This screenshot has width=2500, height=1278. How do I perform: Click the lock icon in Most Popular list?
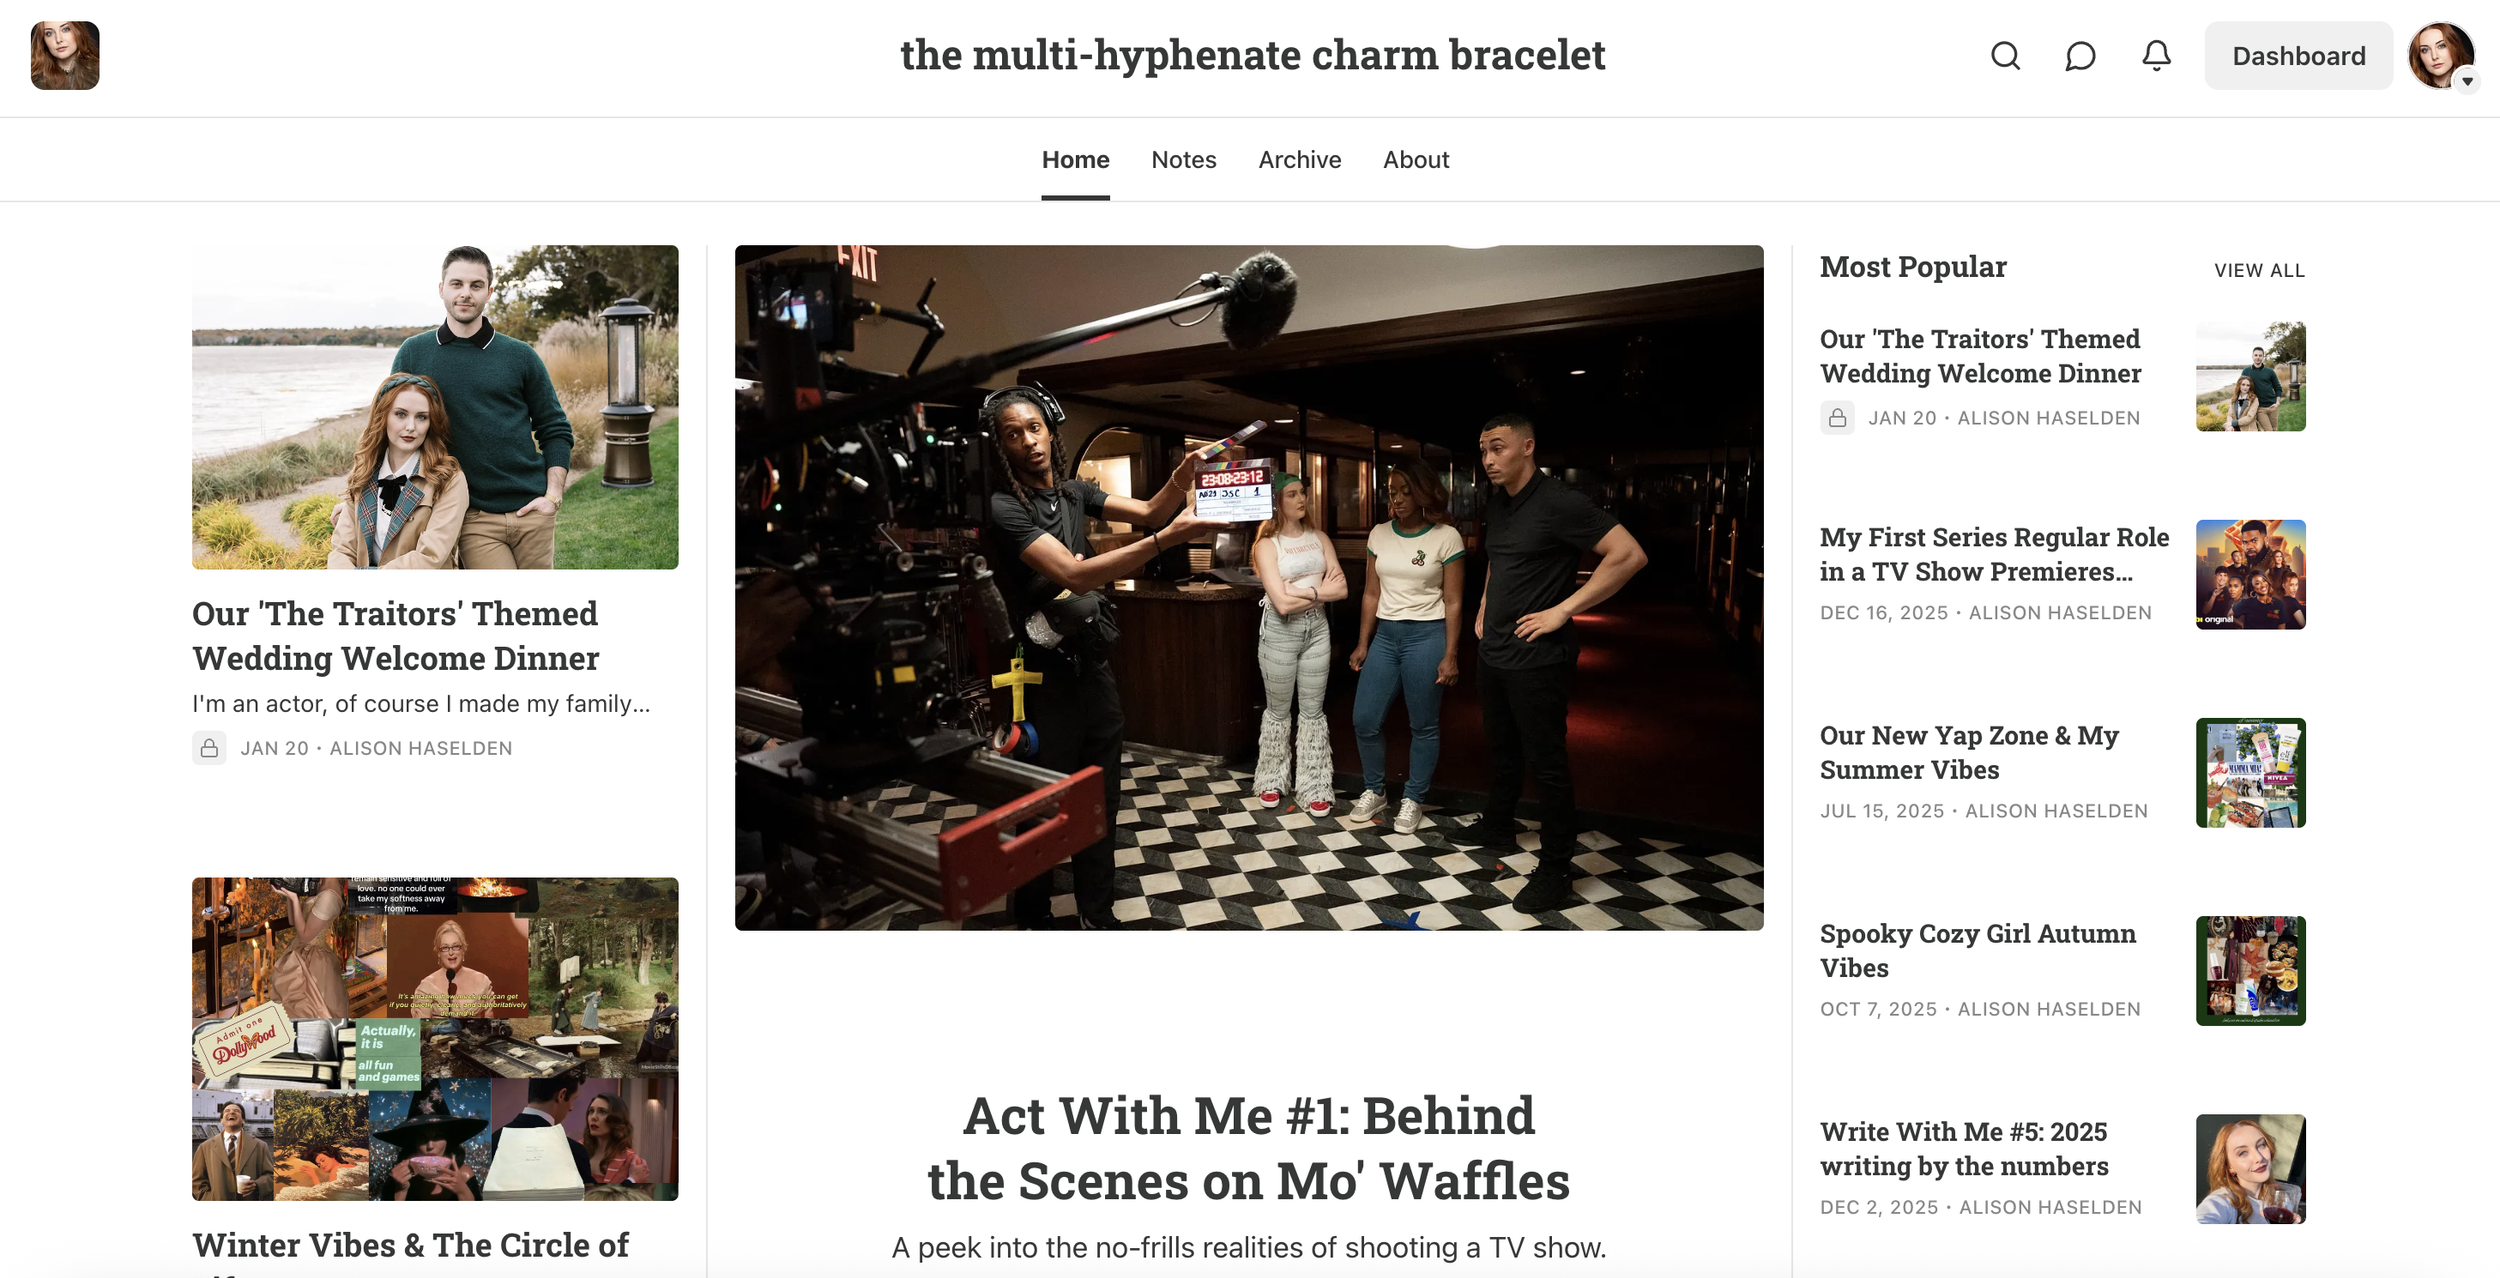tap(1837, 418)
